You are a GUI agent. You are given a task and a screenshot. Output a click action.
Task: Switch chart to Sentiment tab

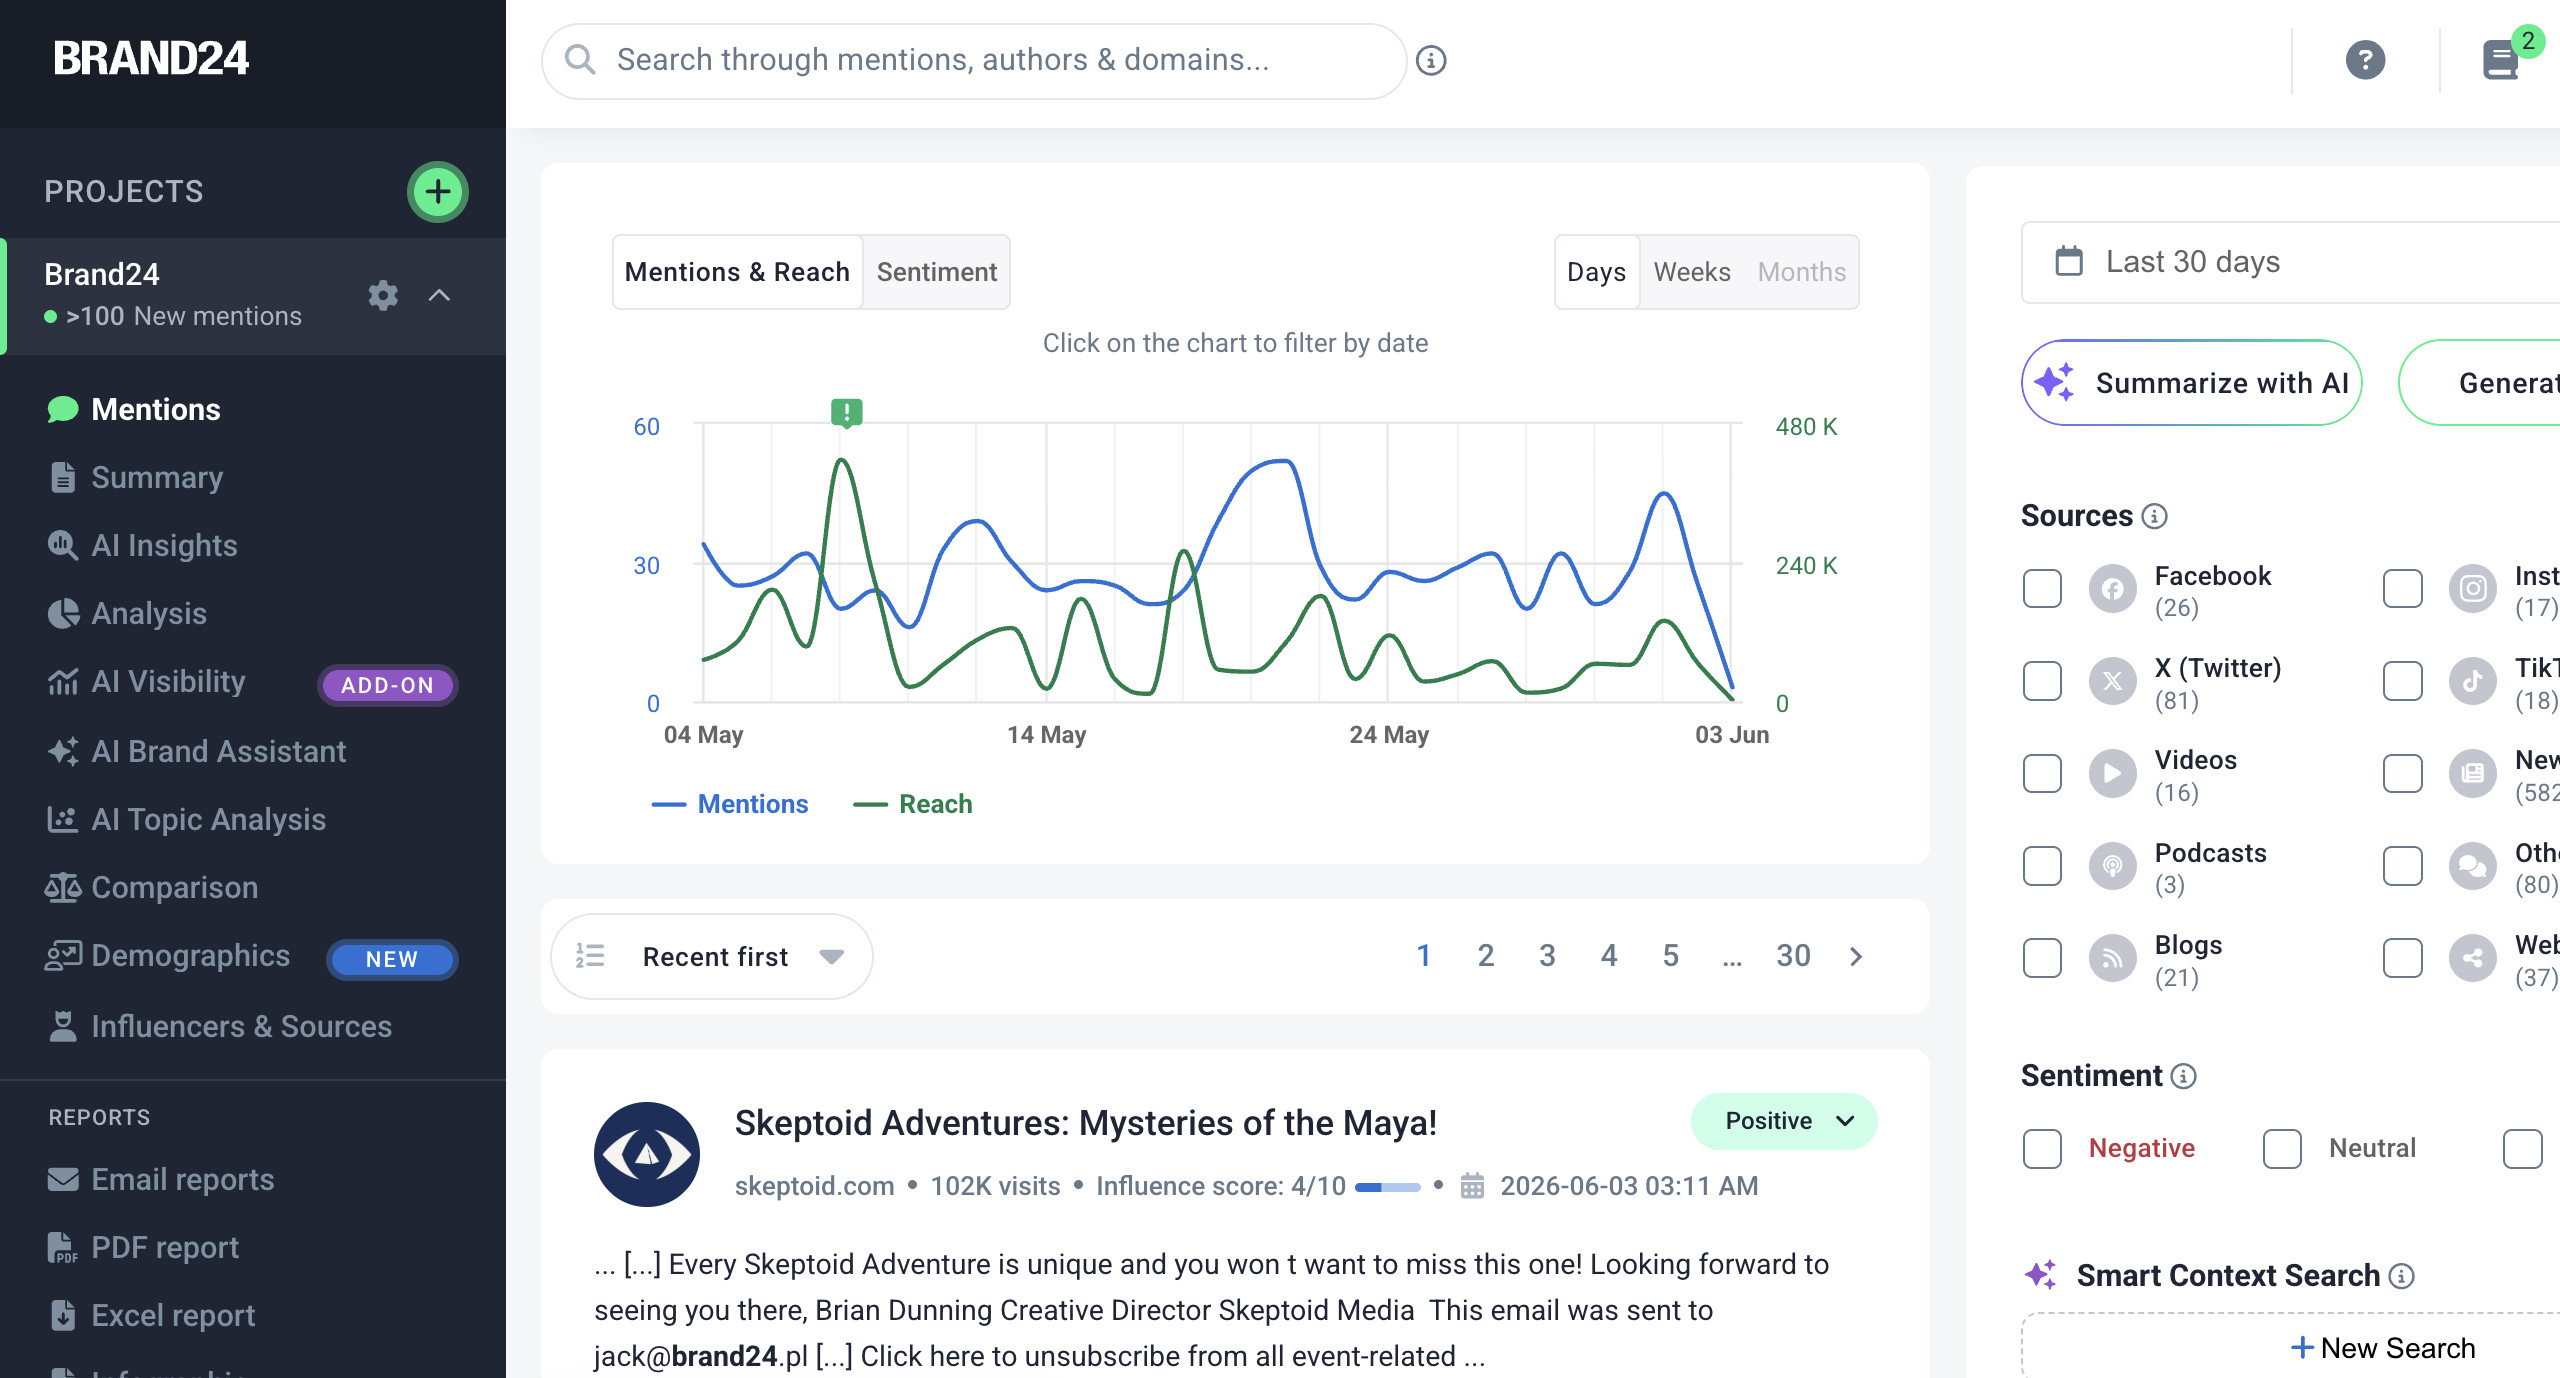tap(937, 272)
